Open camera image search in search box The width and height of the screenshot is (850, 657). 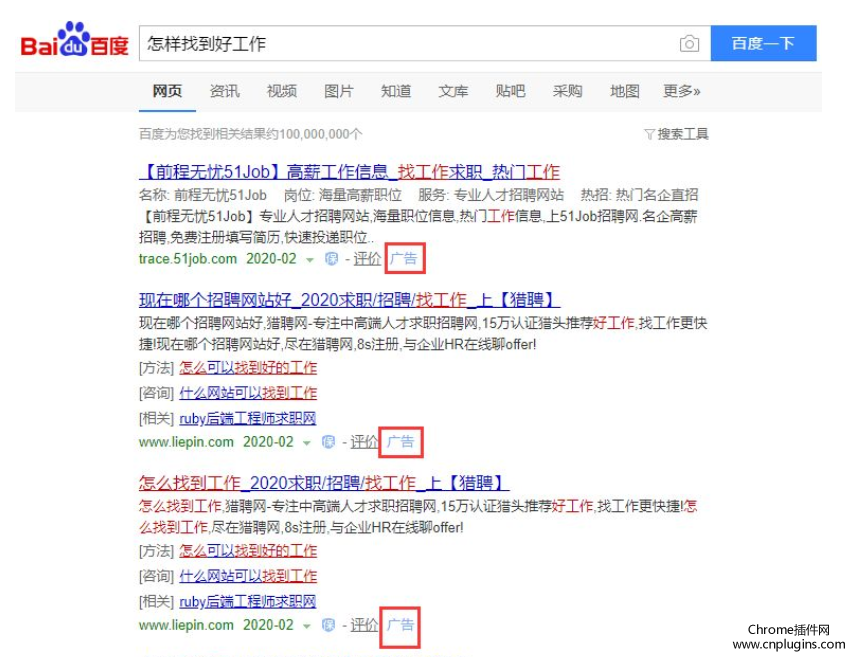pyautogui.click(x=689, y=43)
